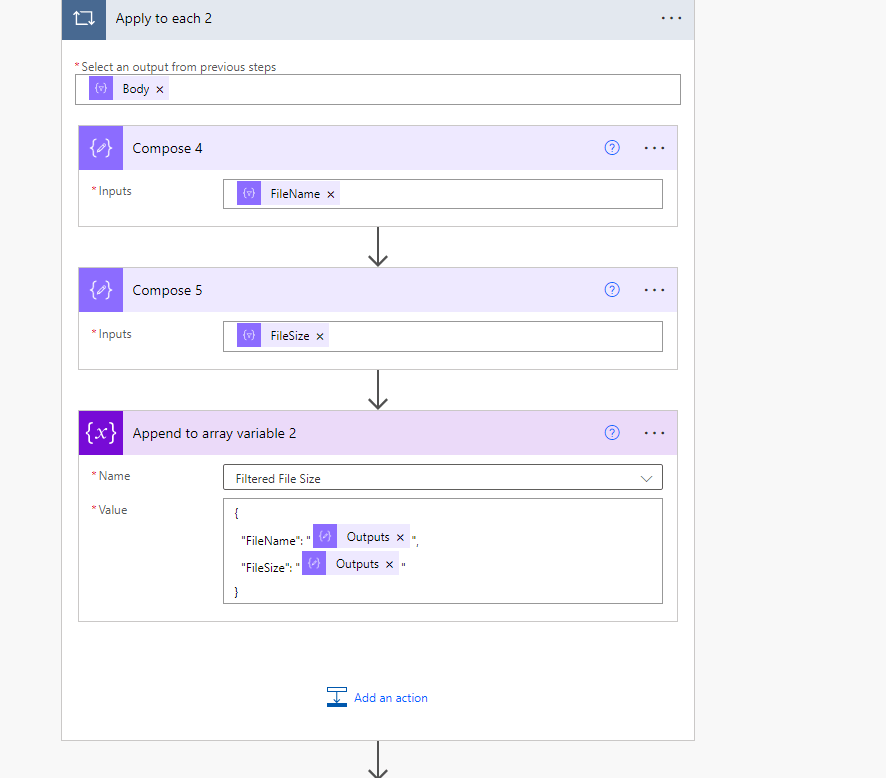Collapse the Compose 5 card by its title
The height and width of the screenshot is (778, 886).
click(x=167, y=290)
